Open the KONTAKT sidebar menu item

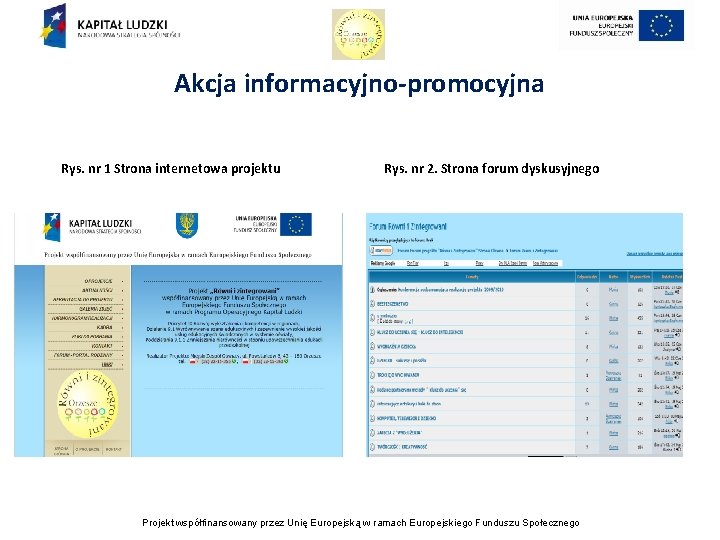coord(101,346)
